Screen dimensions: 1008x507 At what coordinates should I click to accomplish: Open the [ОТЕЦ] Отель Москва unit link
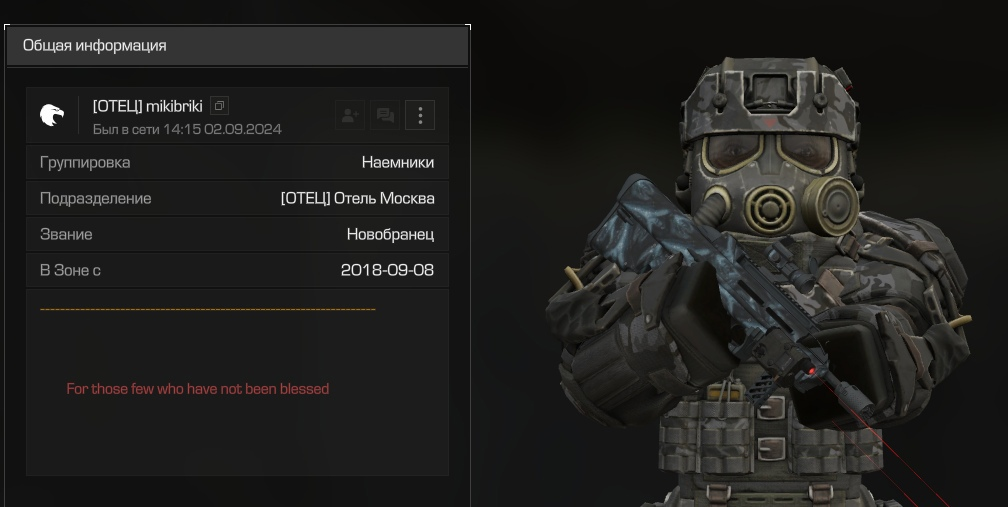click(x=357, y=198)
